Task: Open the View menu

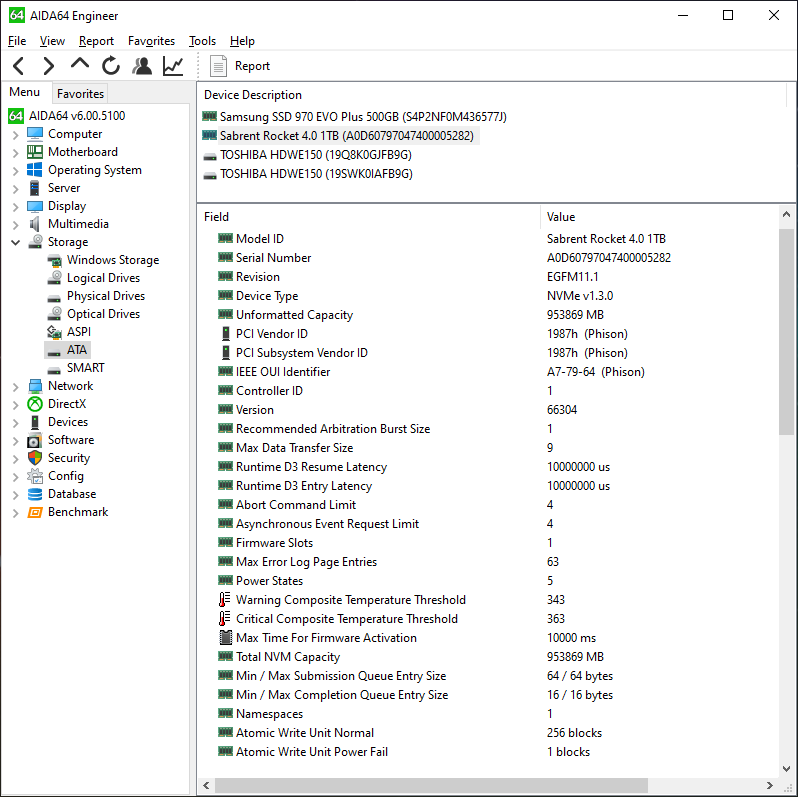Action: coord(52,41)
